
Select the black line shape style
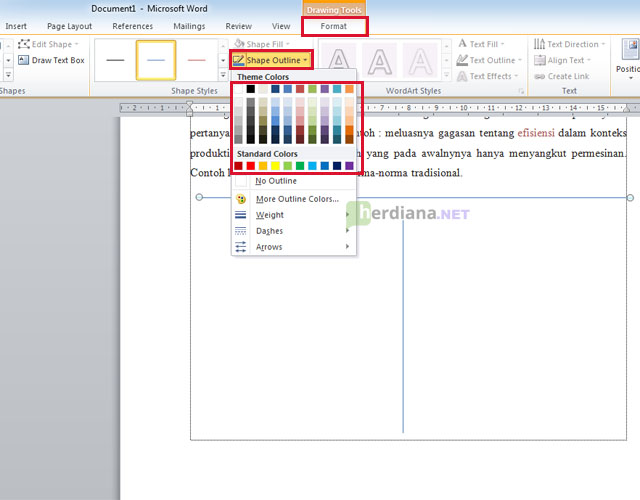115,60
